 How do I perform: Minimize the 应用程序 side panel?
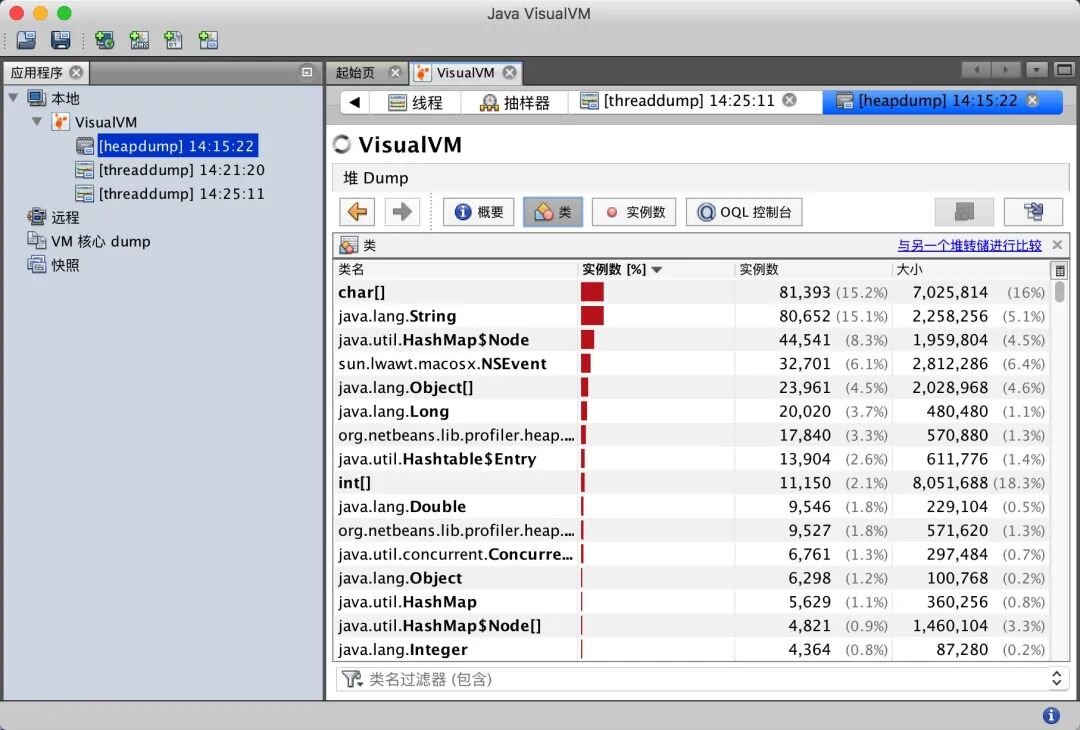click(307, 72)
